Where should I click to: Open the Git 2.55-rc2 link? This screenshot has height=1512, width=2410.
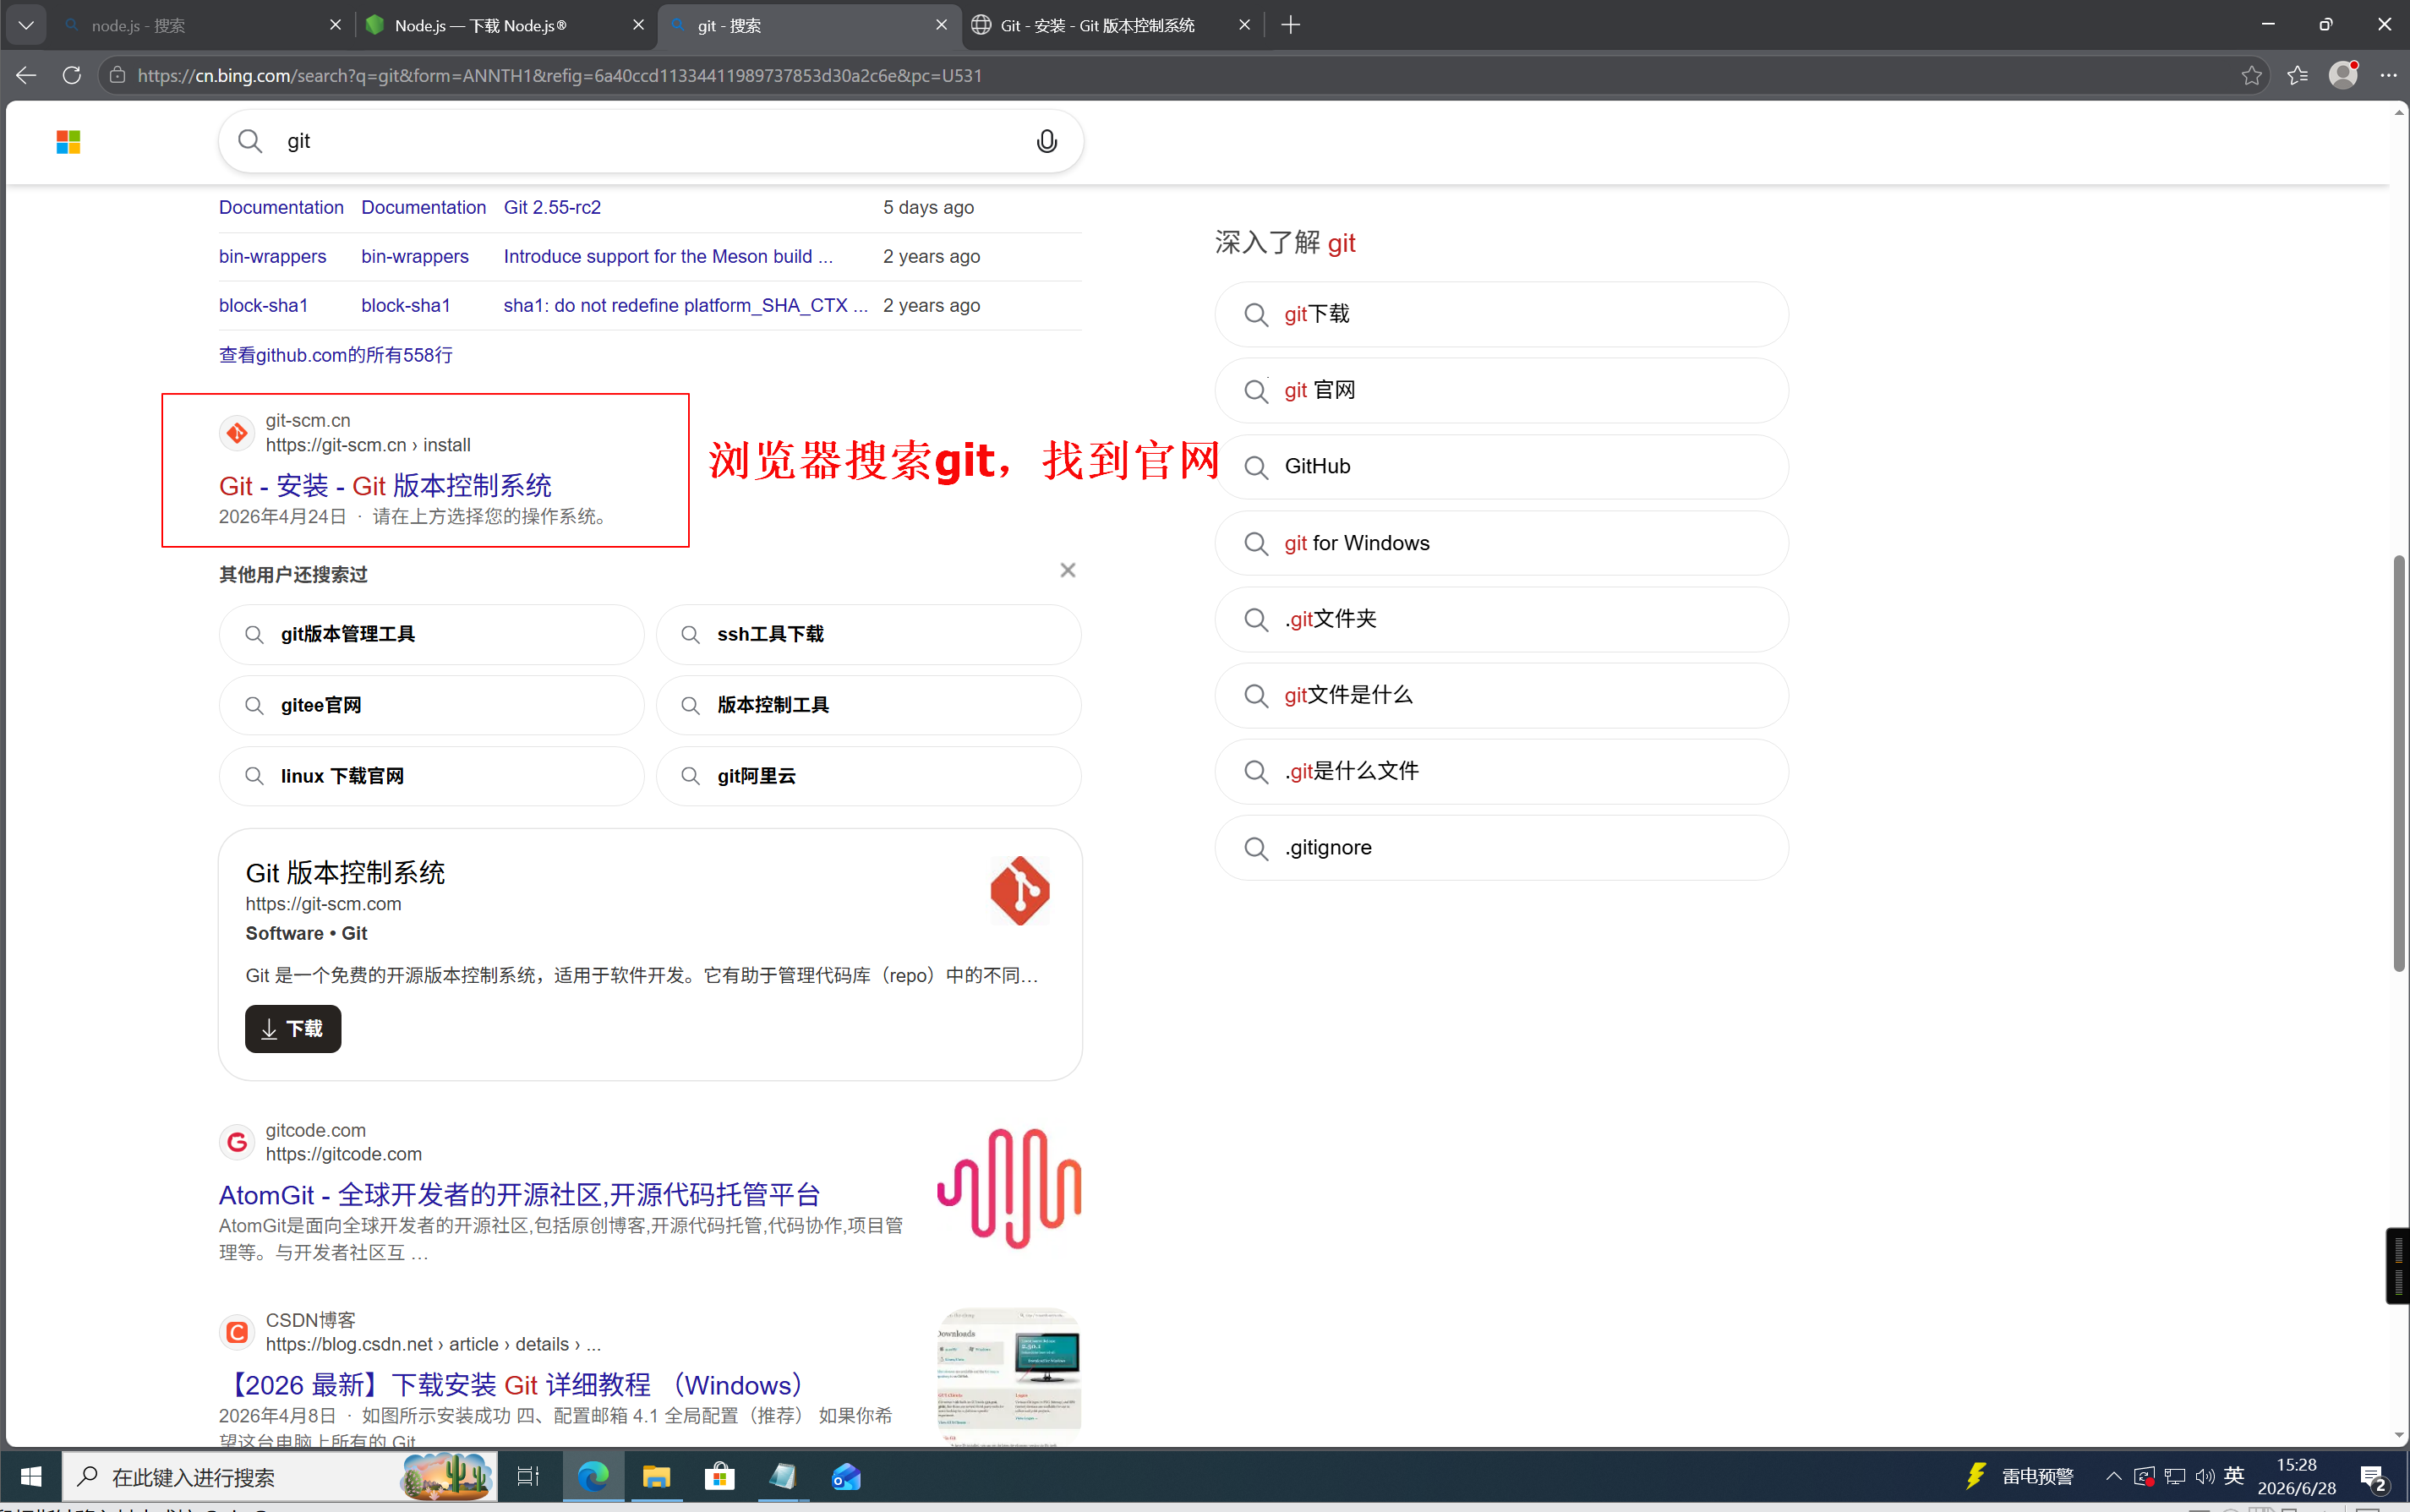pyautogui.click(x=552, y=207)
